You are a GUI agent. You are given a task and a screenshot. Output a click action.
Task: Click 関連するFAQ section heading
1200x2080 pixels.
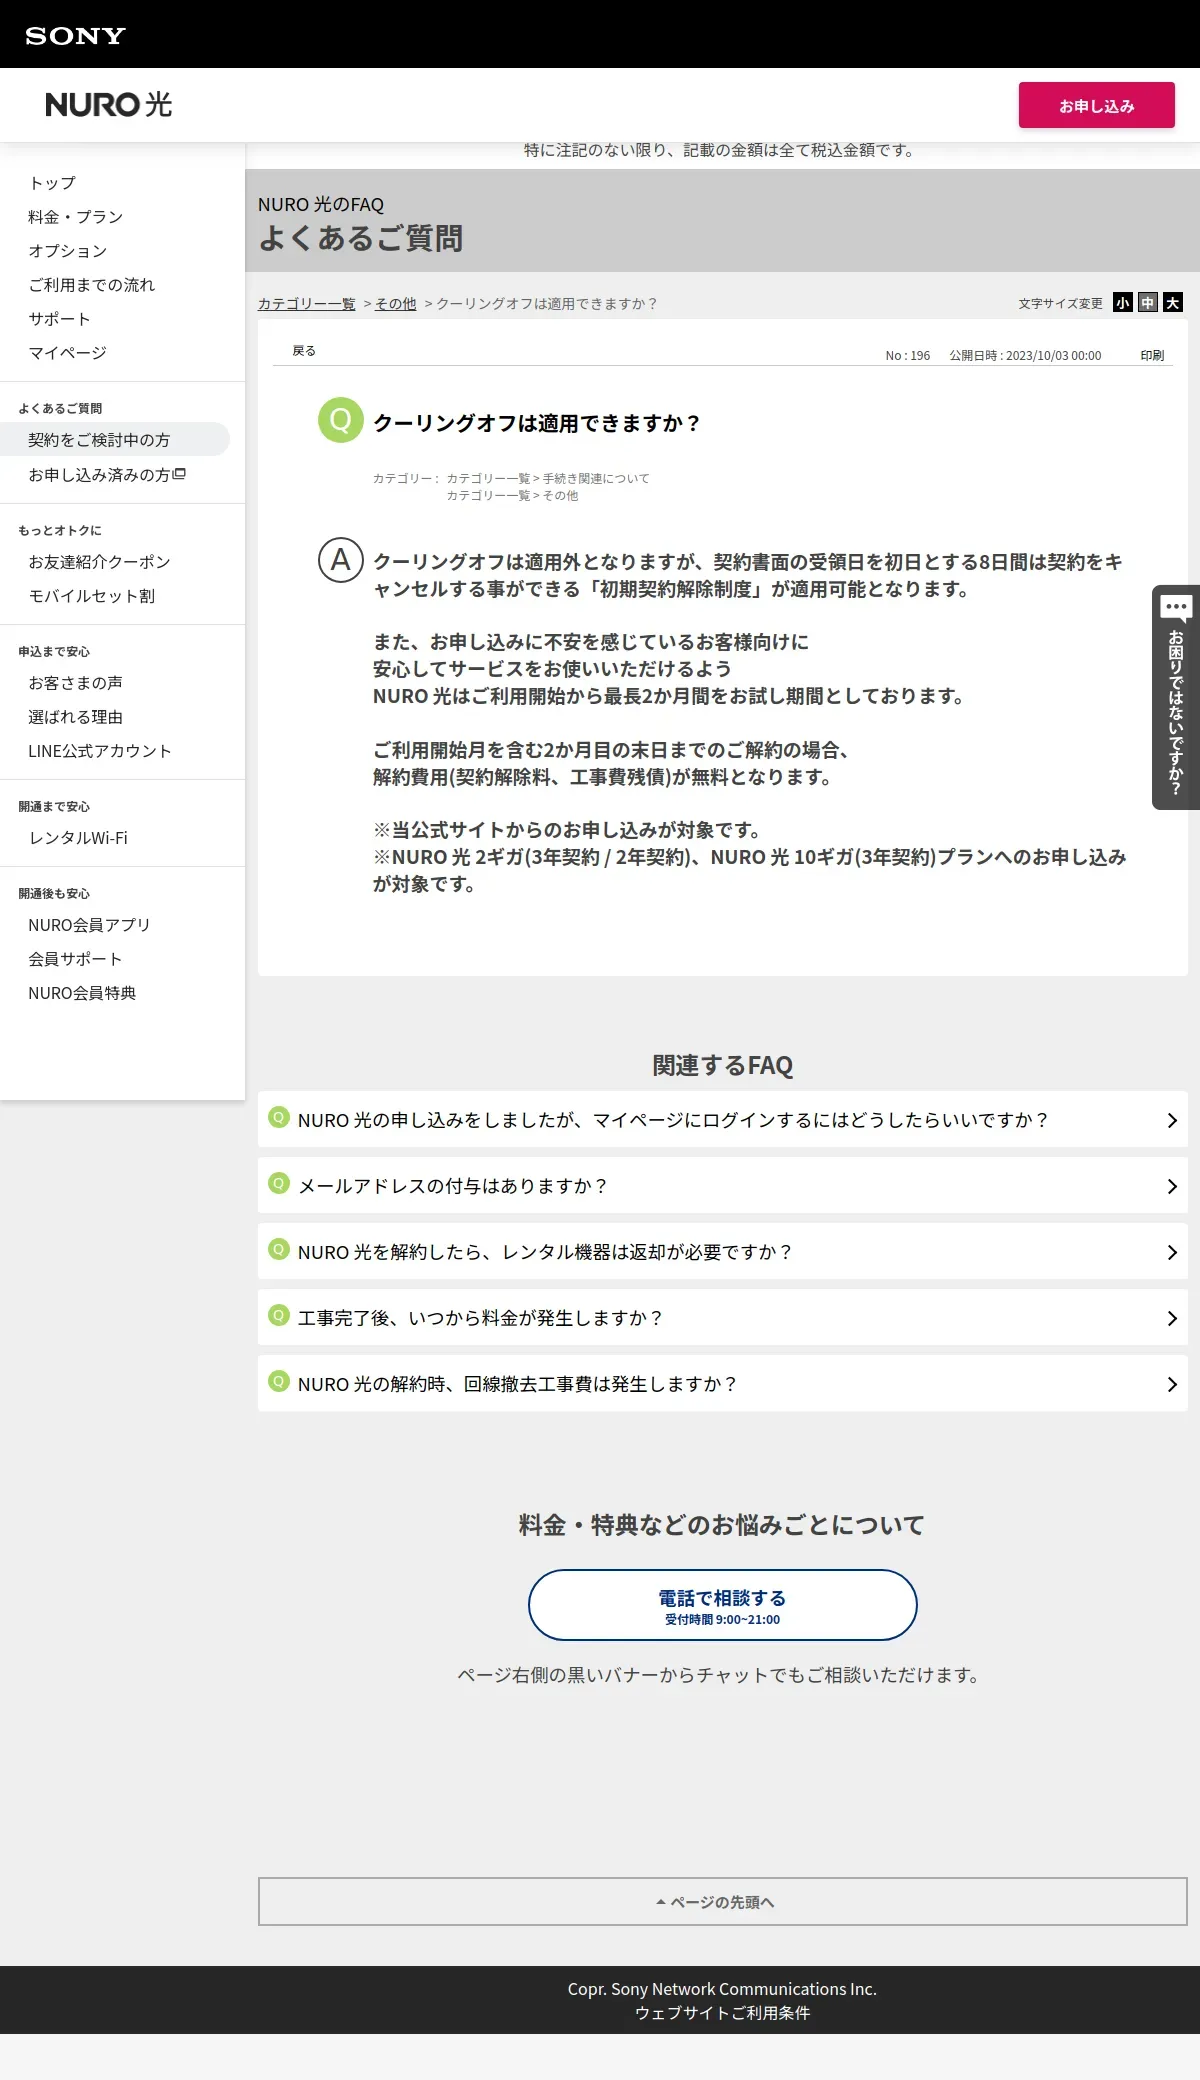(x=723, y=1065)
